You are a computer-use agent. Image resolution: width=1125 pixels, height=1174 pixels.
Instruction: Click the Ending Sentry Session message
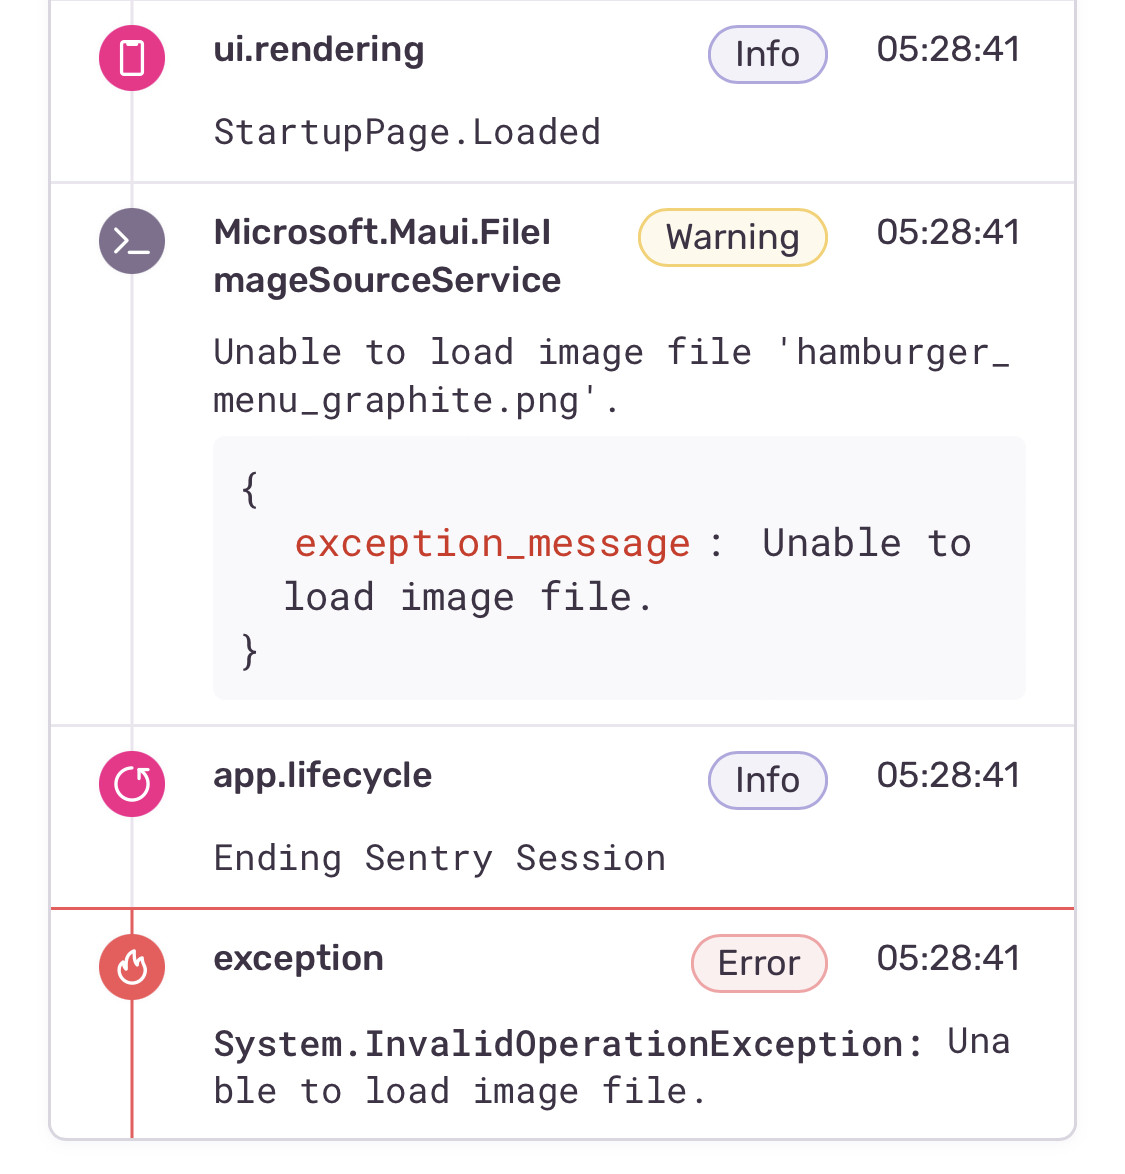439,858
